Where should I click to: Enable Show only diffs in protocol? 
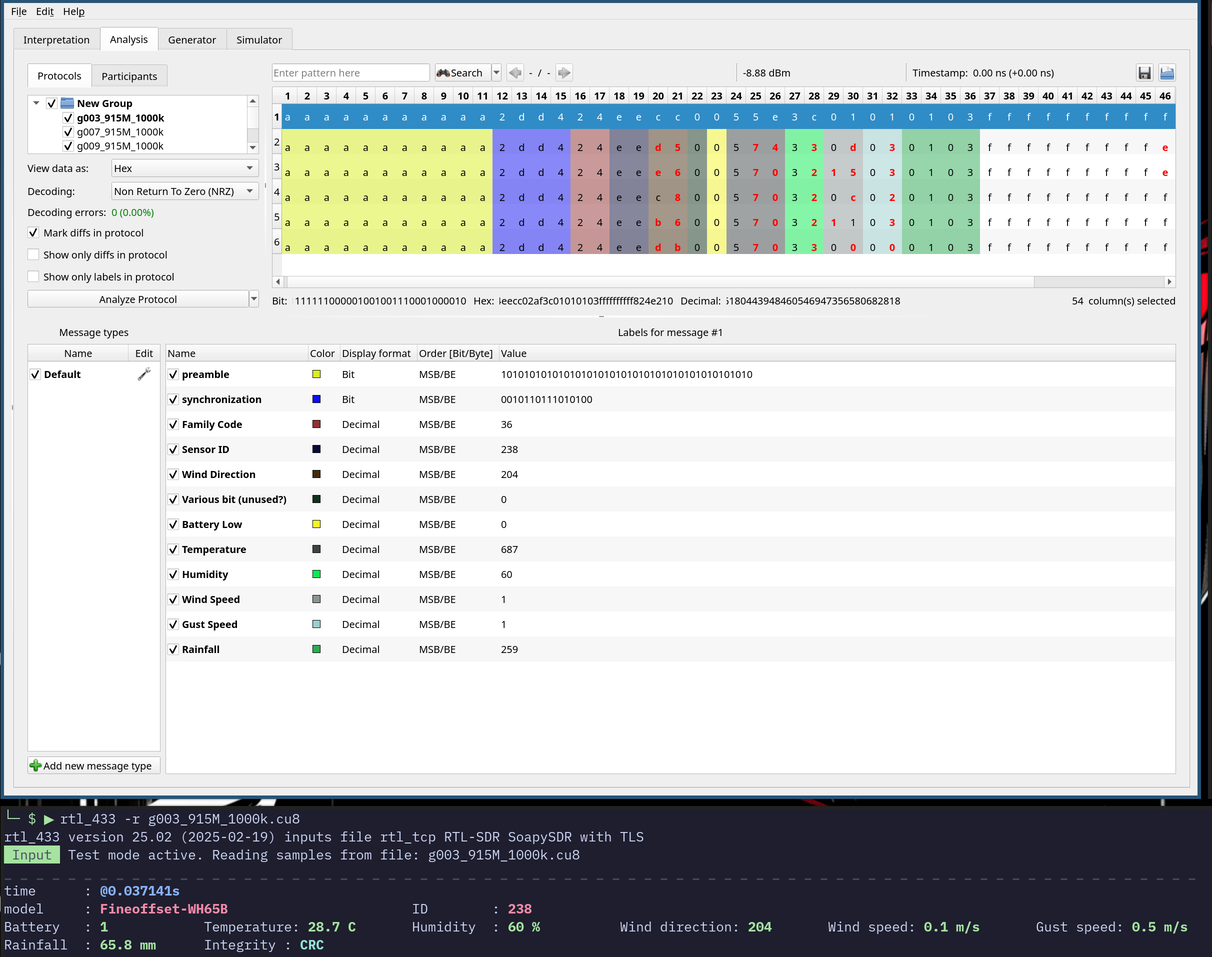pyautogui.click(x=34, y=255)
